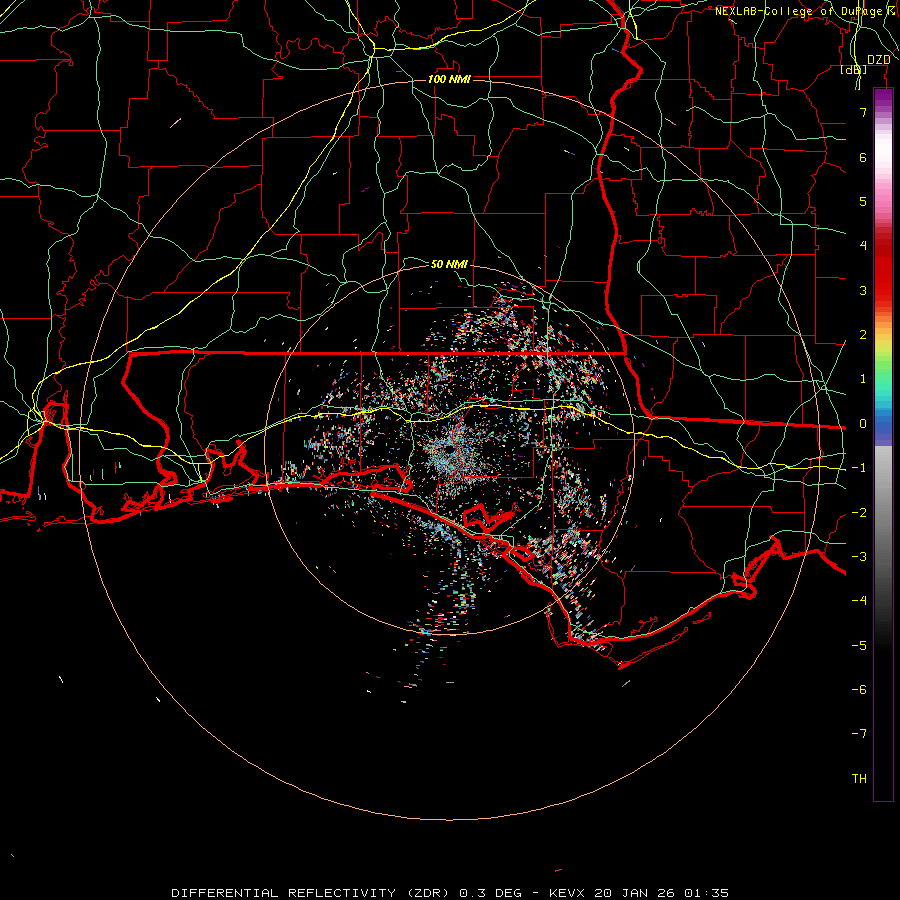This screenshot has width=900, height=900.
Task: Select the -3 value on the ZDR scale
Action: [x=859, y=557]
